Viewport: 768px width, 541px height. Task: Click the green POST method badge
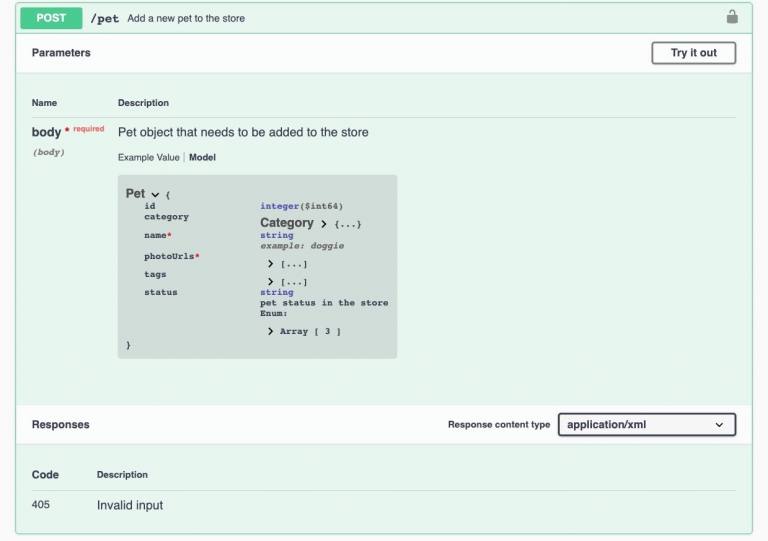click(51, 18)
